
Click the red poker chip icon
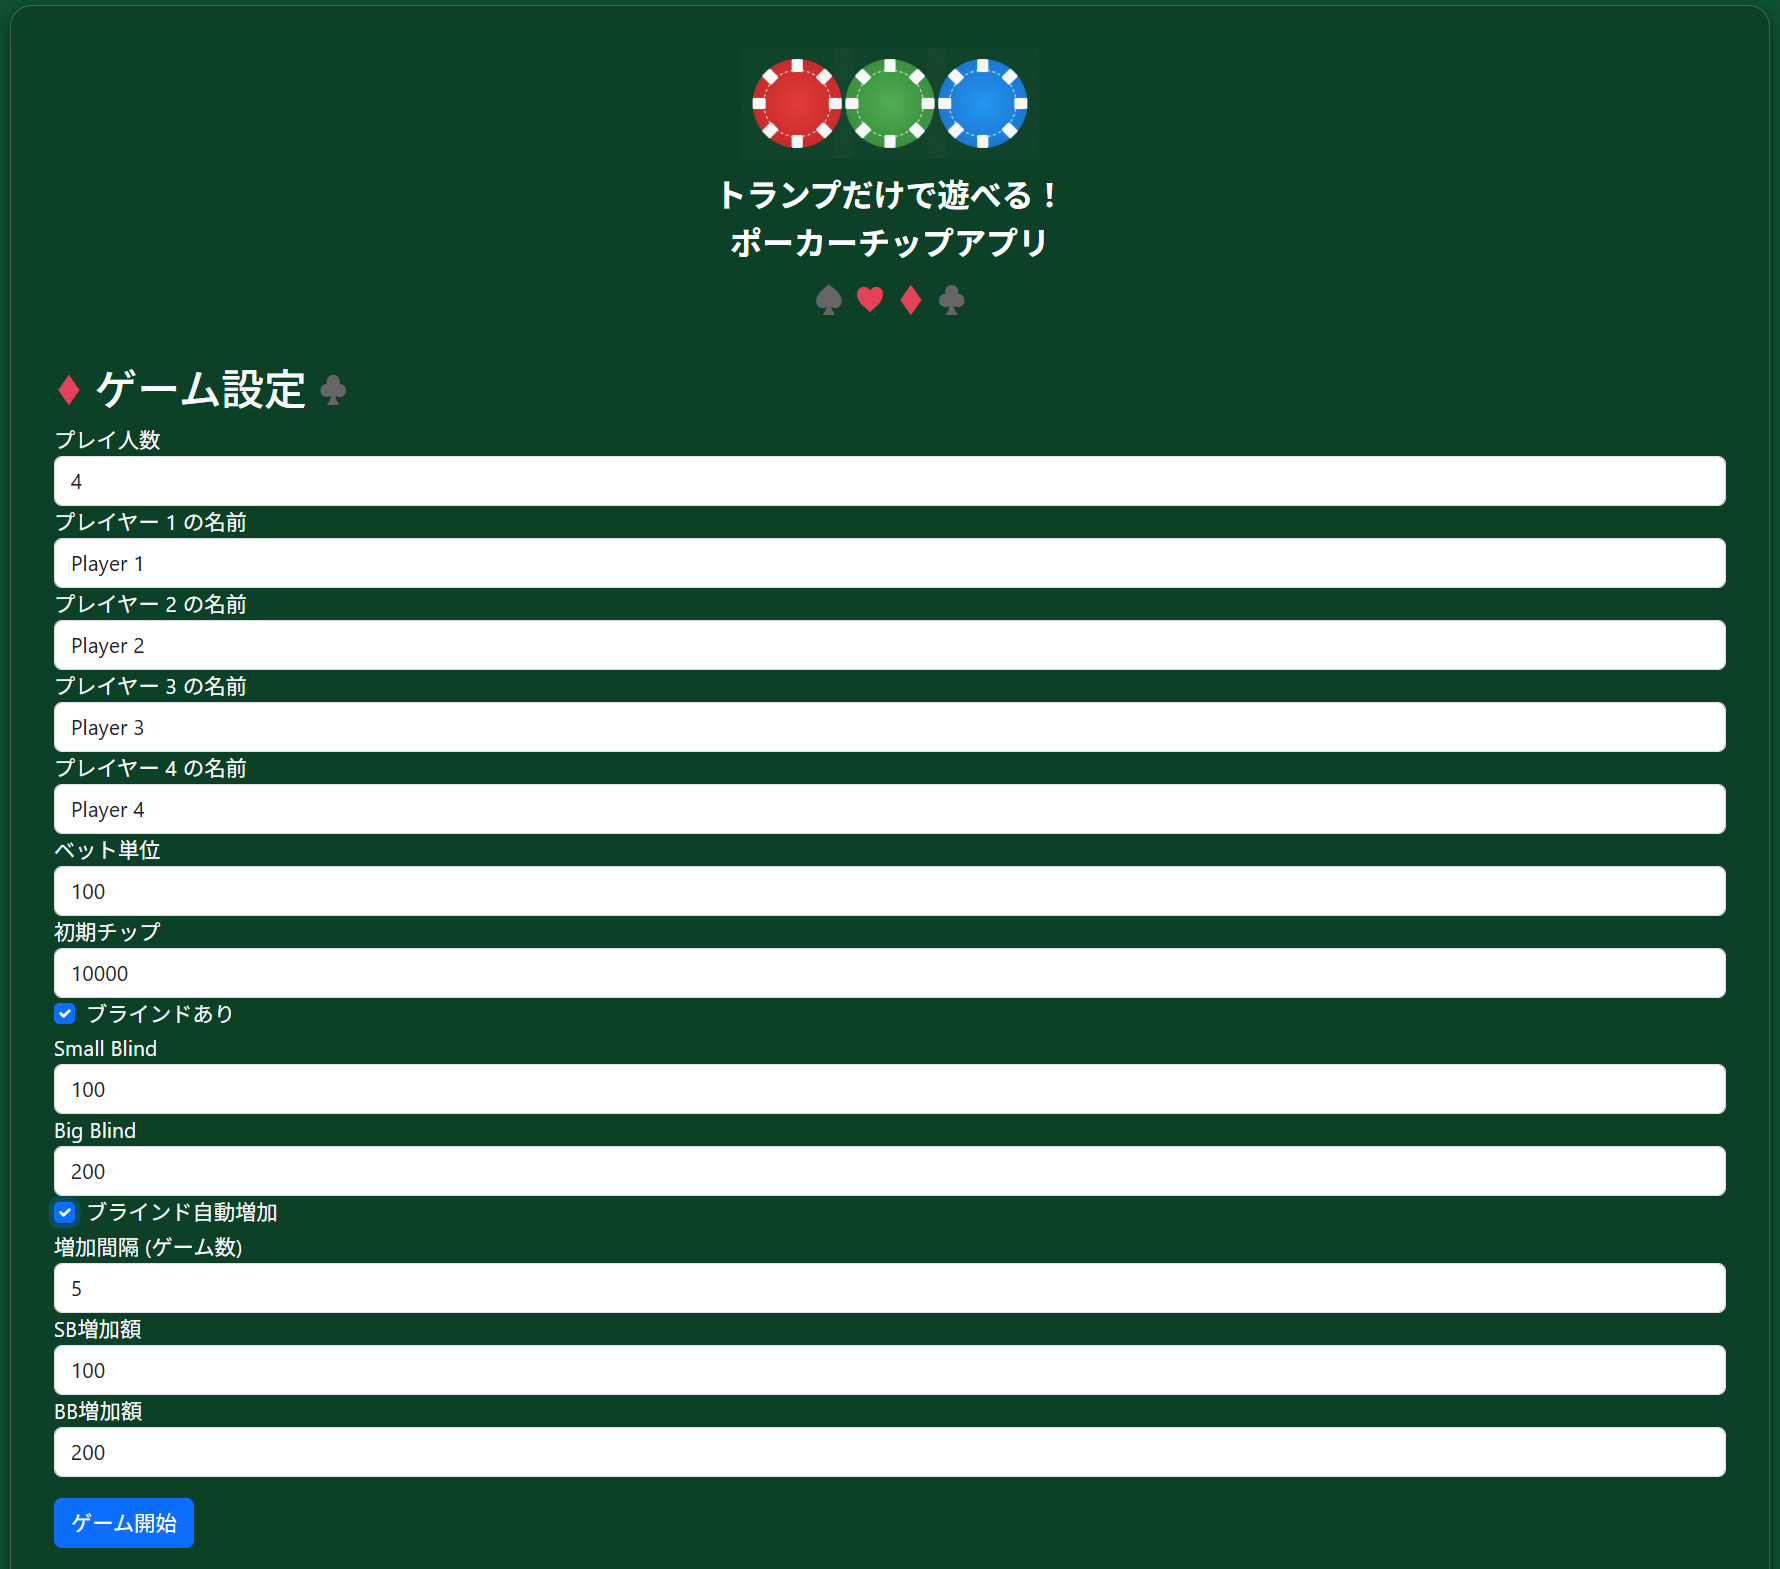pyautogui.click(x=796, y=103)
